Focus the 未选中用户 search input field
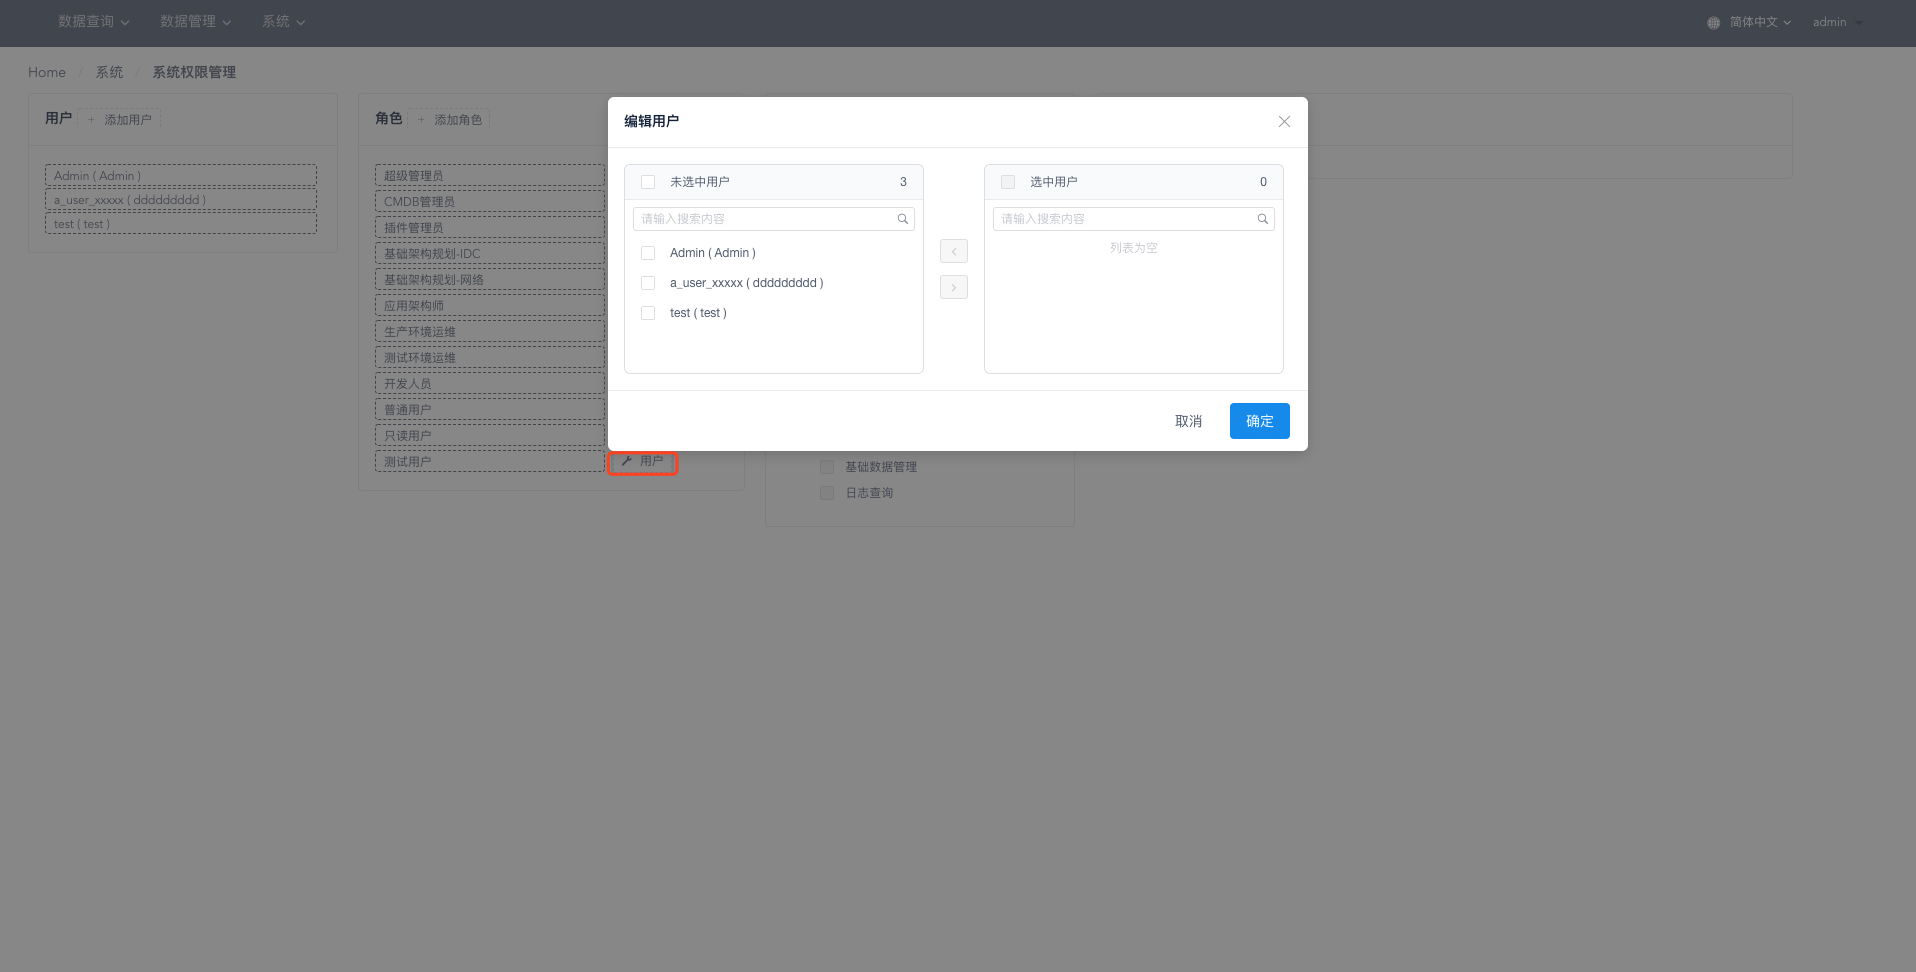Viewport: 1916px width, 972px height. pos(774,219)
